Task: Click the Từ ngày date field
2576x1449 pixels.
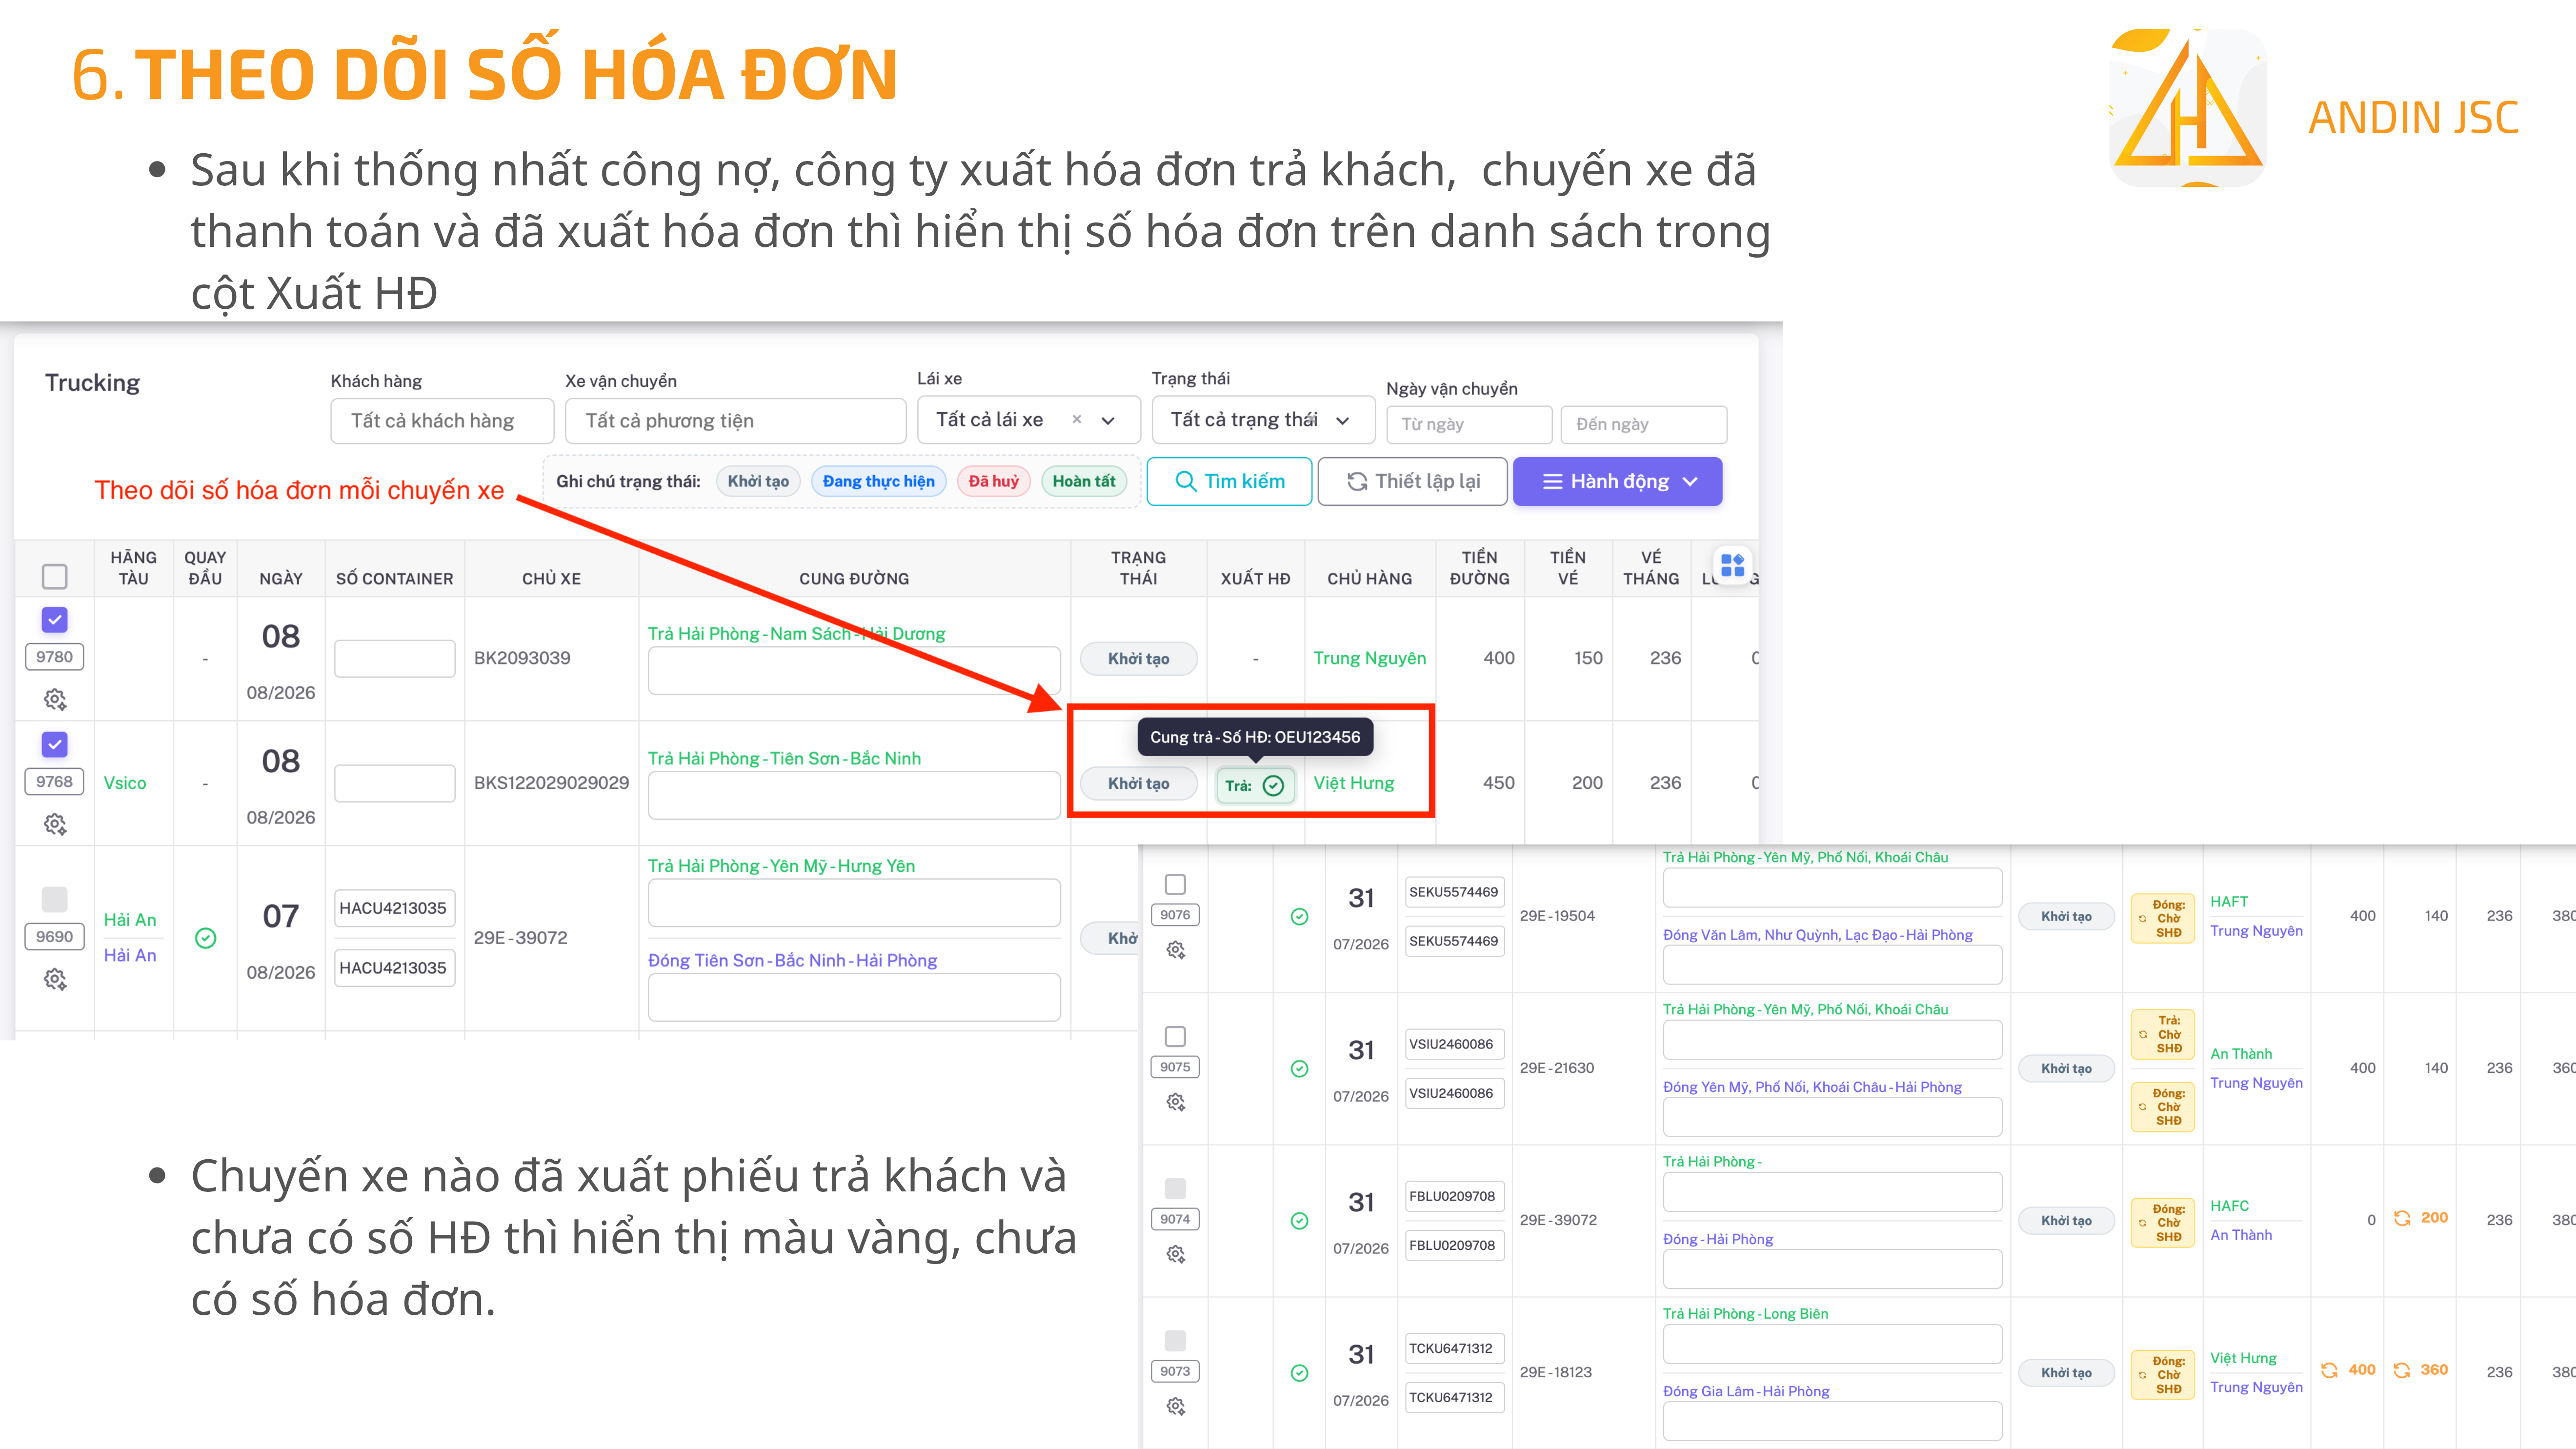Action: 1469,424
